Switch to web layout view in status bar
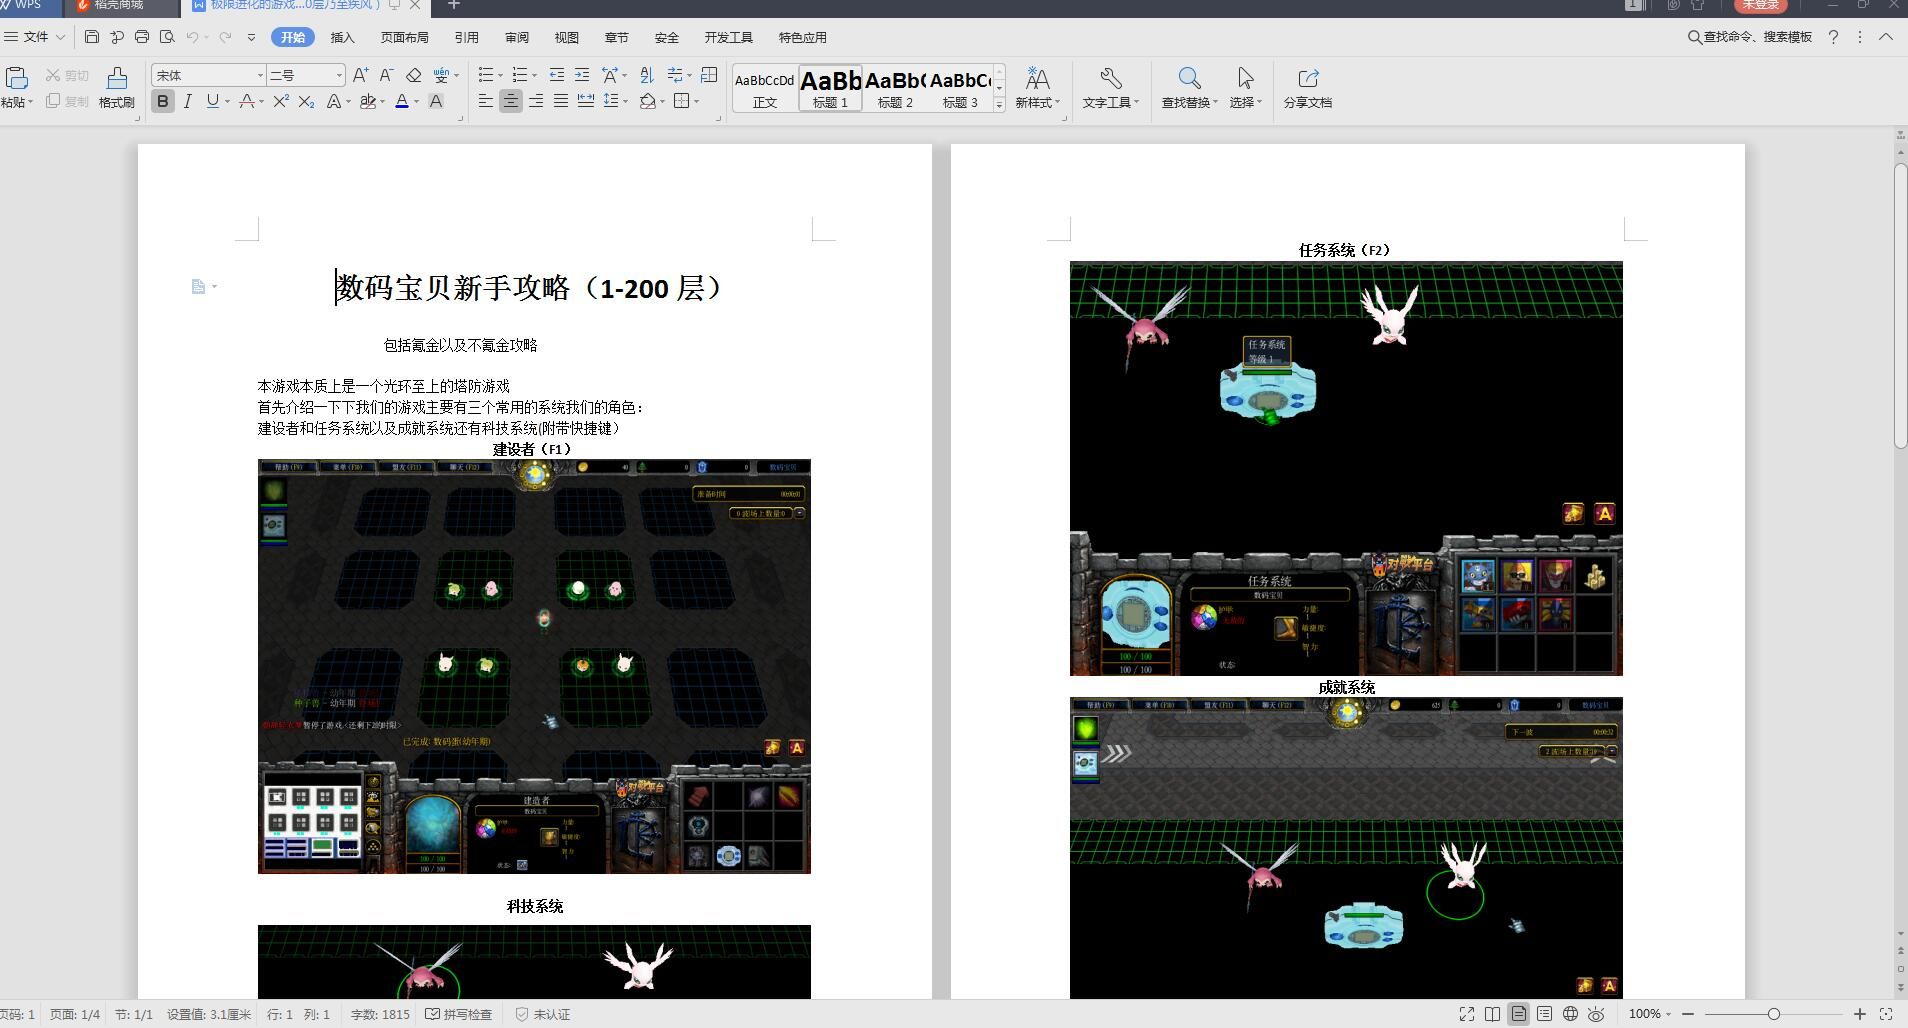The image size is (1908, 1028). click(x=1570, y=1014)
